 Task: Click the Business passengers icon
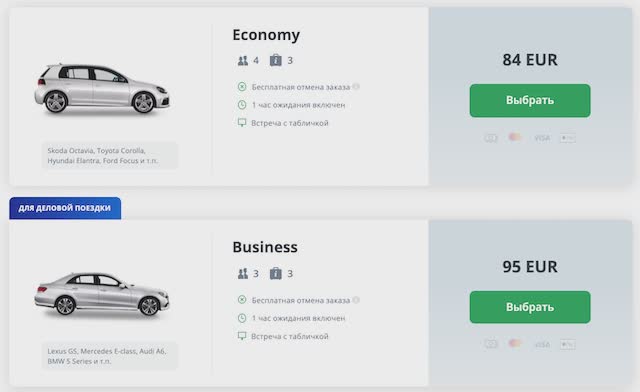(x=243, y=274)
